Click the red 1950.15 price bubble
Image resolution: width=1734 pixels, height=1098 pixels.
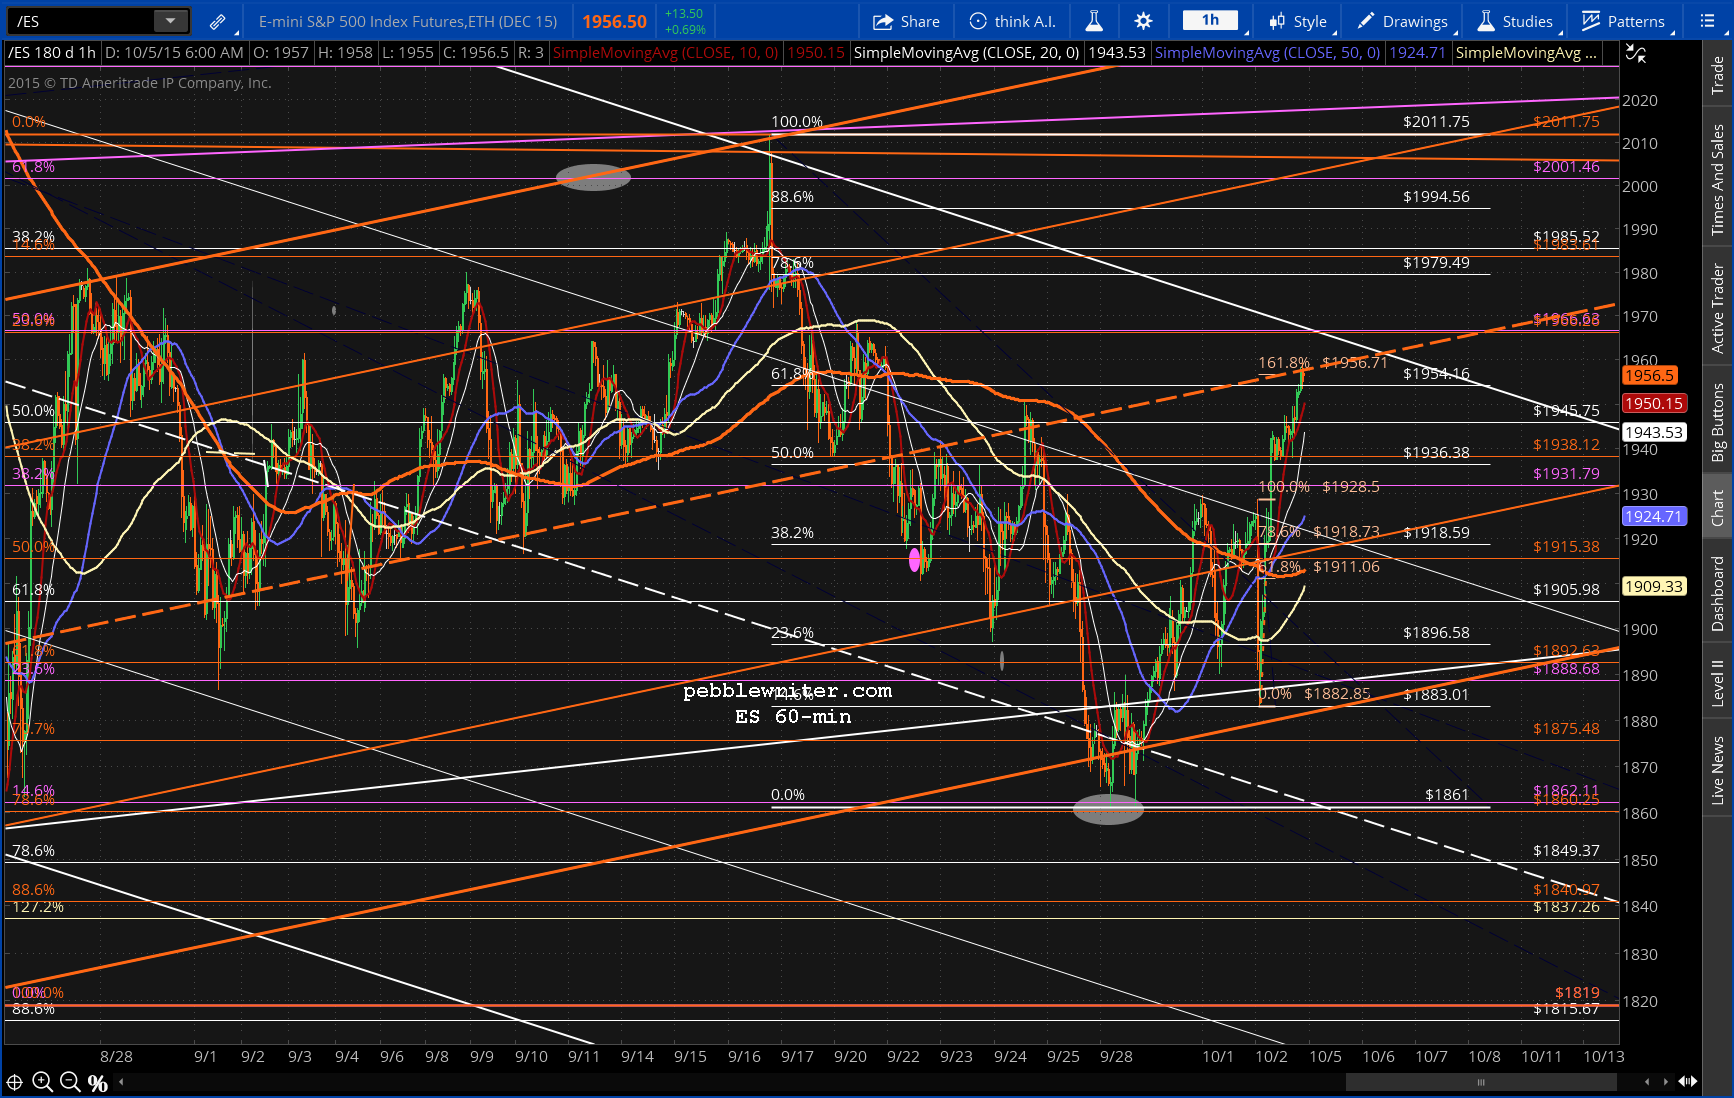1654,404
